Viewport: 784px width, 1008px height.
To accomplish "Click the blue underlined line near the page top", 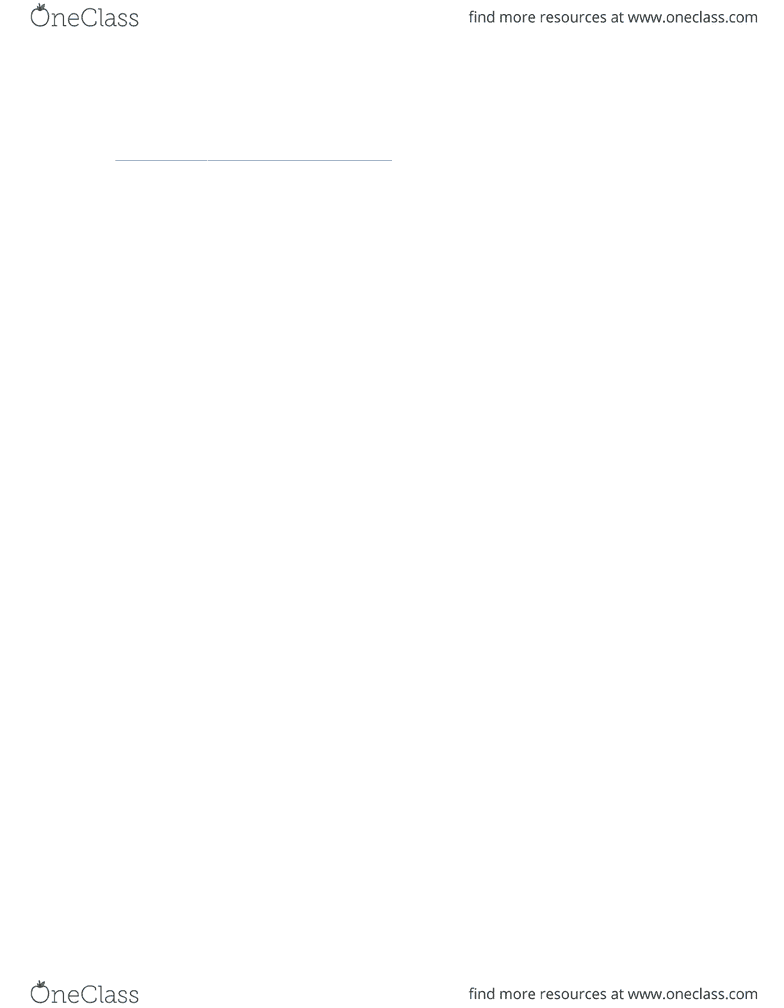I will point(253,159).
